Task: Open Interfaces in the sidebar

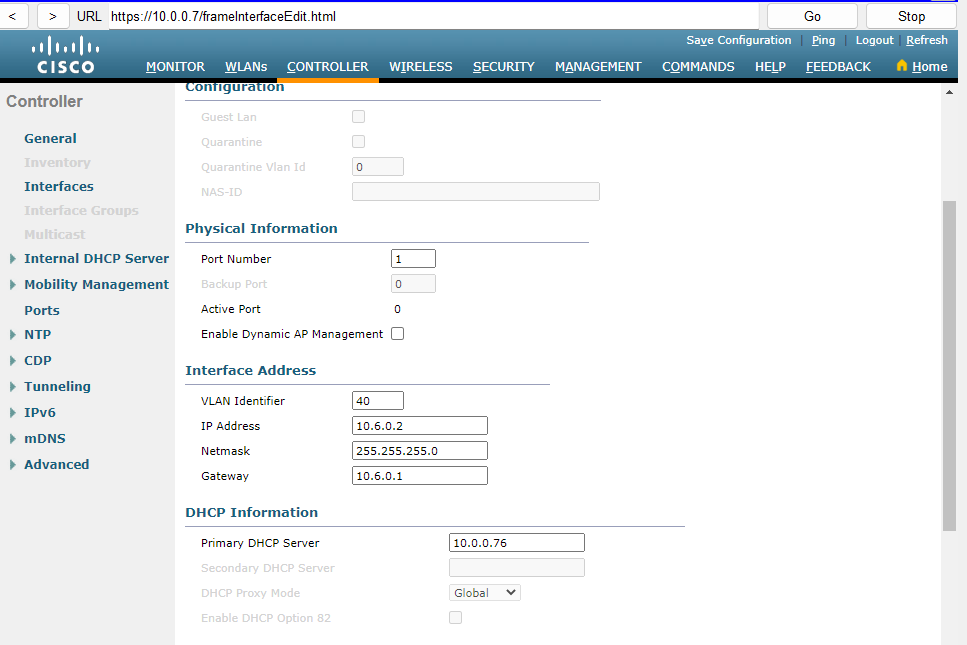Action: coord(59,186)
